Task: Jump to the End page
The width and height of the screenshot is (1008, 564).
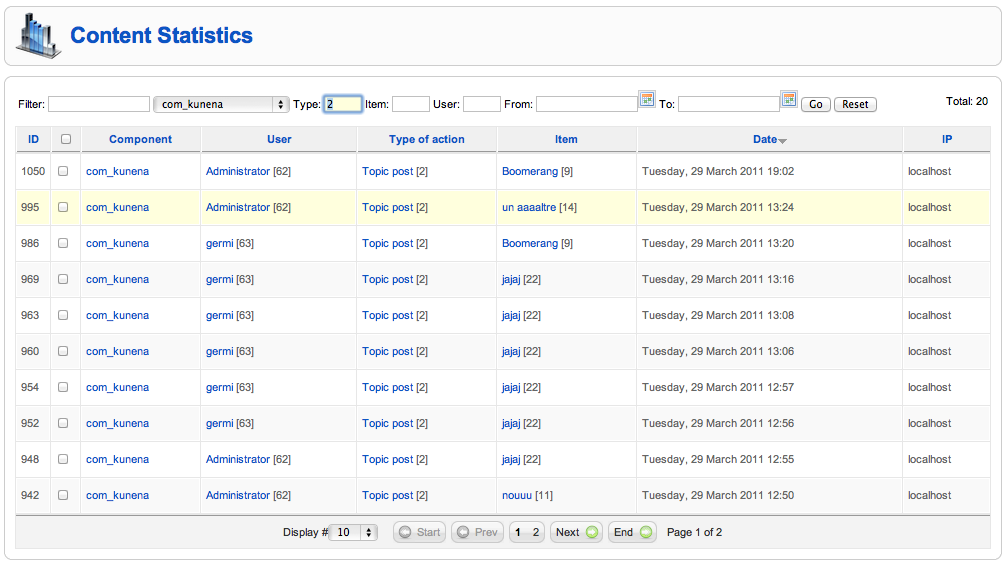Action: coord(632,532)
